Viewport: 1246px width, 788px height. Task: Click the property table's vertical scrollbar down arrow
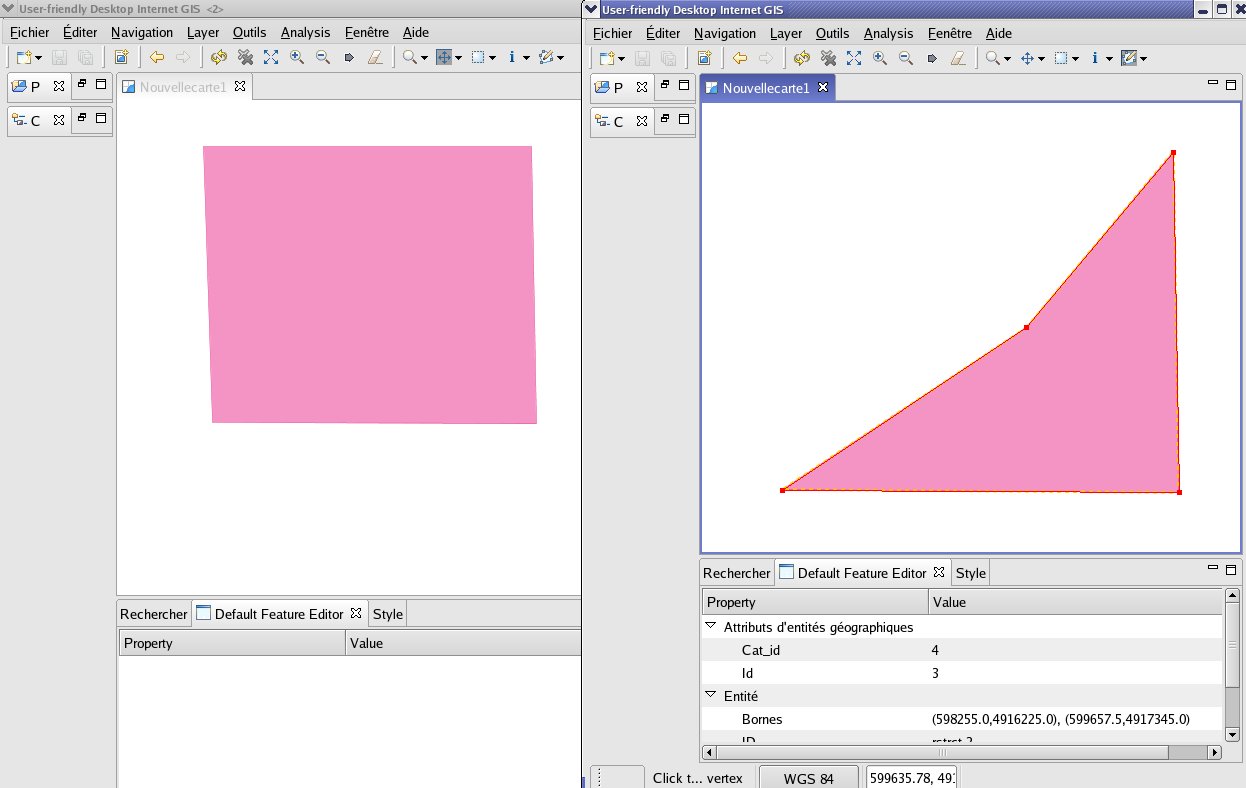tap(1232, 734)
